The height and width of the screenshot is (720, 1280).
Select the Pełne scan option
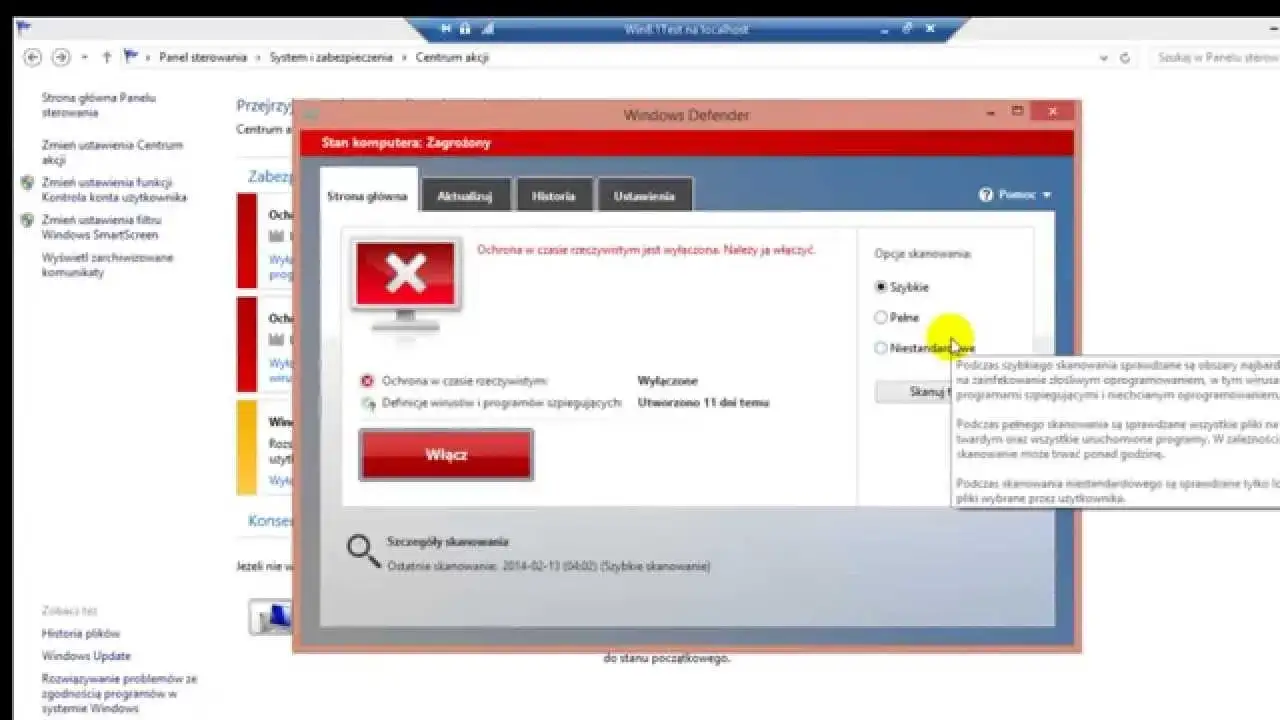[881, 317]
